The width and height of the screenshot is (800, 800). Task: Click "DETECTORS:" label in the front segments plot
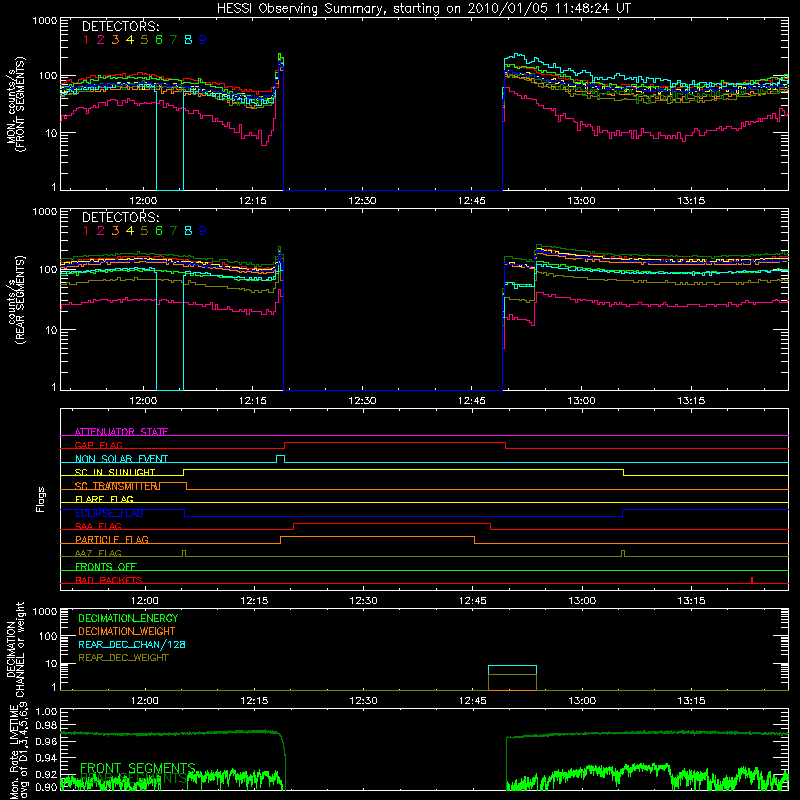pyautogui.click(x=120, y=27)
